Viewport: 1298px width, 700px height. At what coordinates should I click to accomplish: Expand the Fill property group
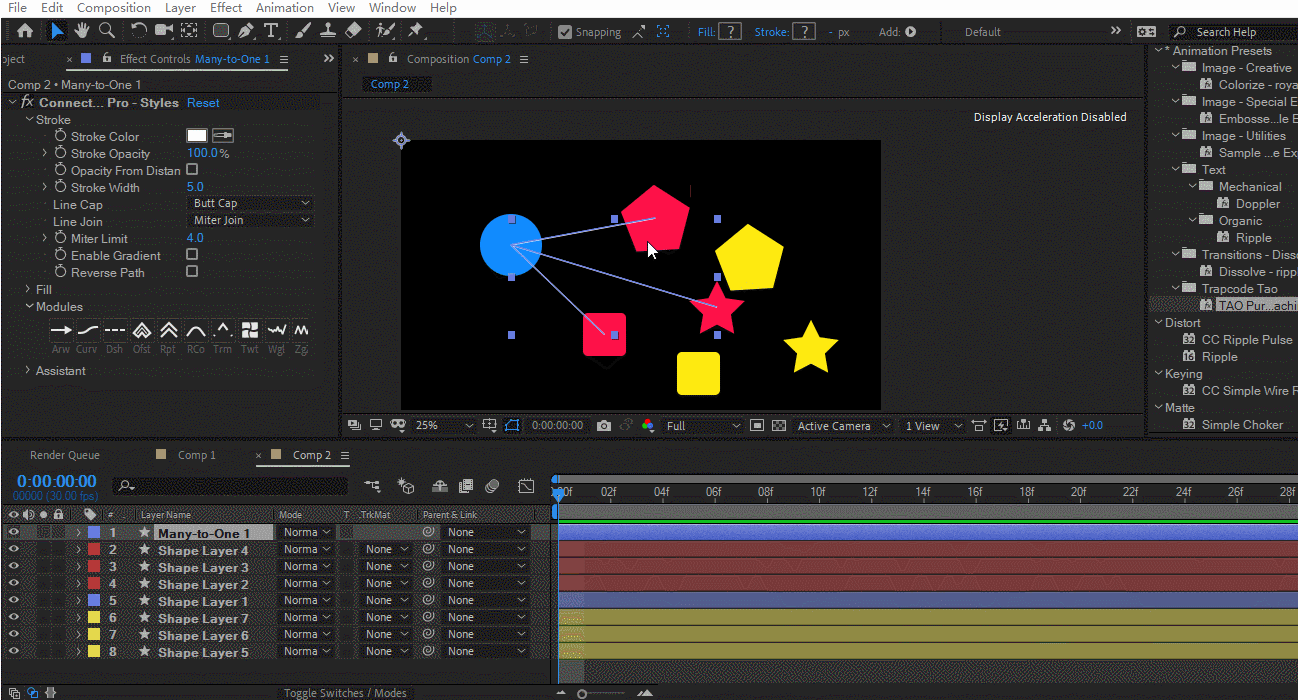pyautogui.click(x=28, y=290)
